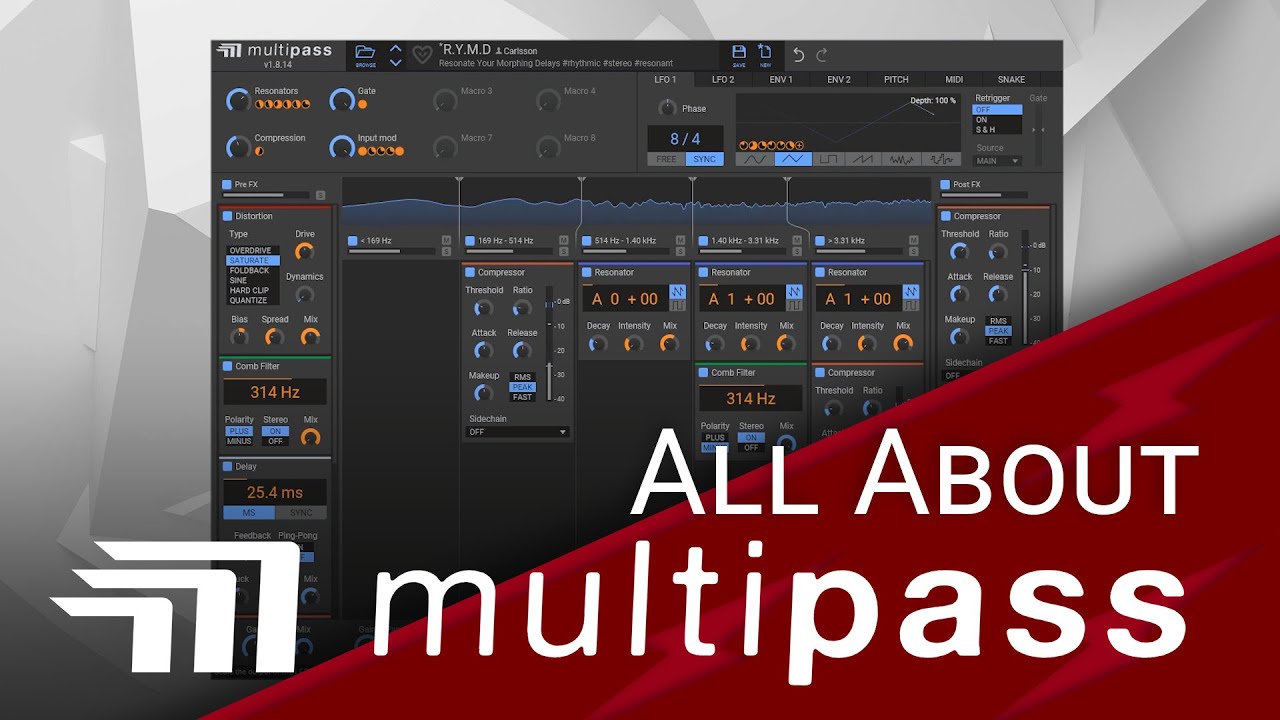Select sawtooth mode on the A 0 +00 resonator
Viewport: 1280px width, 720px height.
678,291
